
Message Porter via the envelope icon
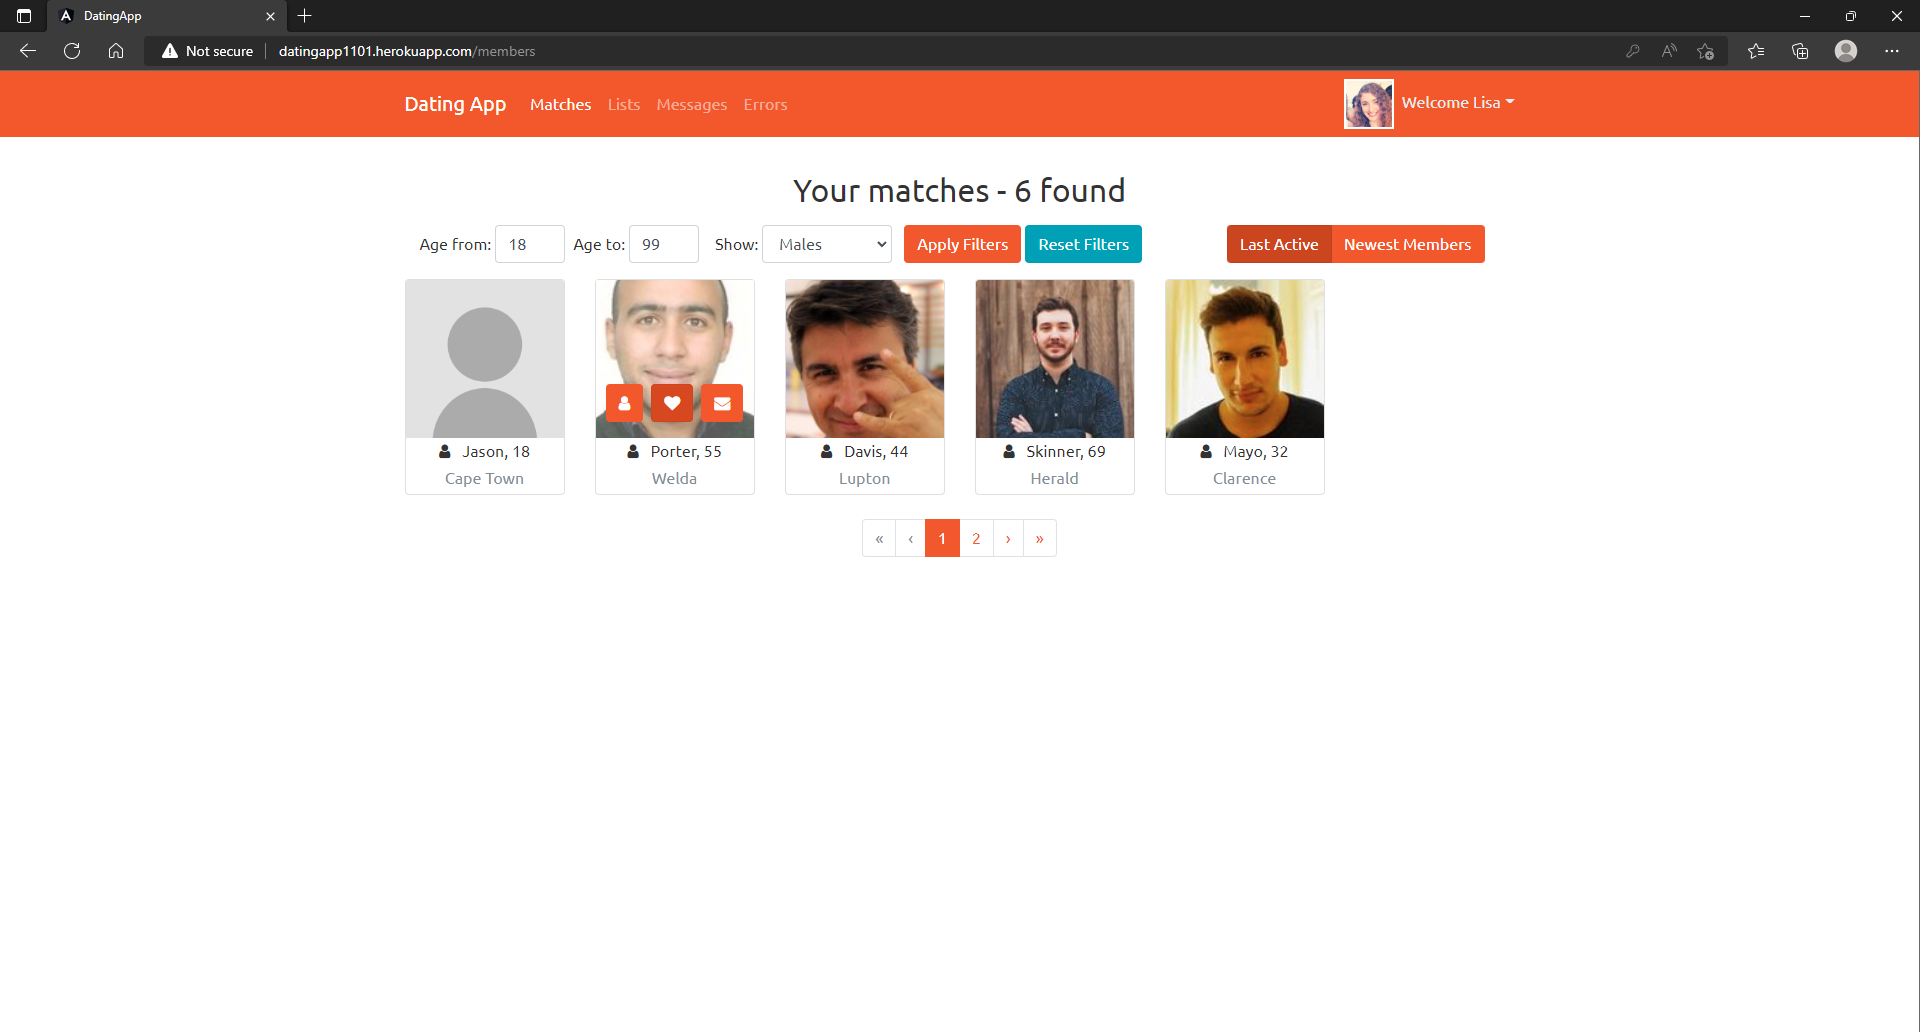[721, 403]
